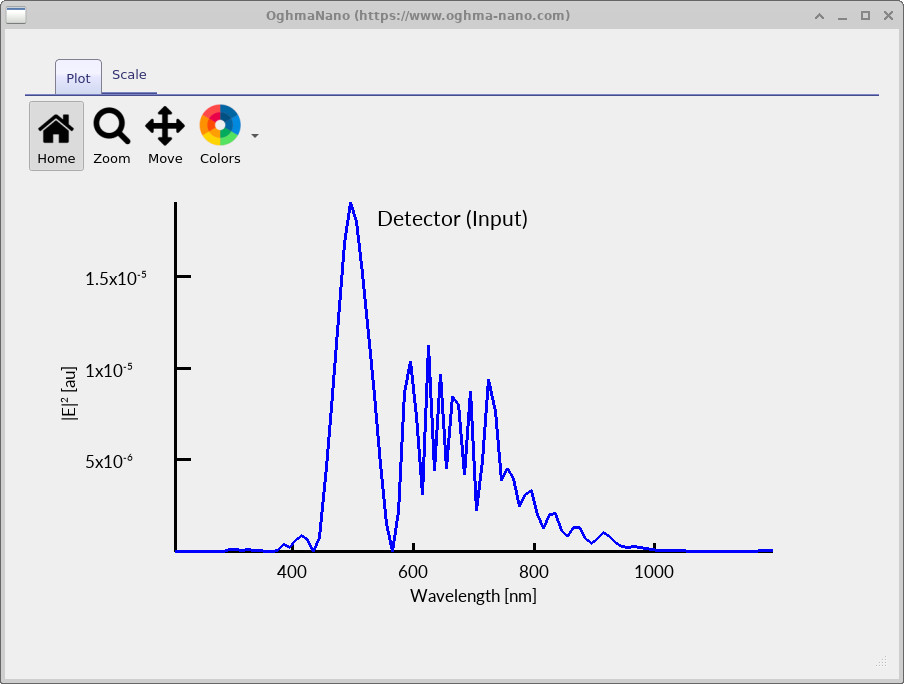Switch to the Scale tab
The image size is (904, 684).
129,74
